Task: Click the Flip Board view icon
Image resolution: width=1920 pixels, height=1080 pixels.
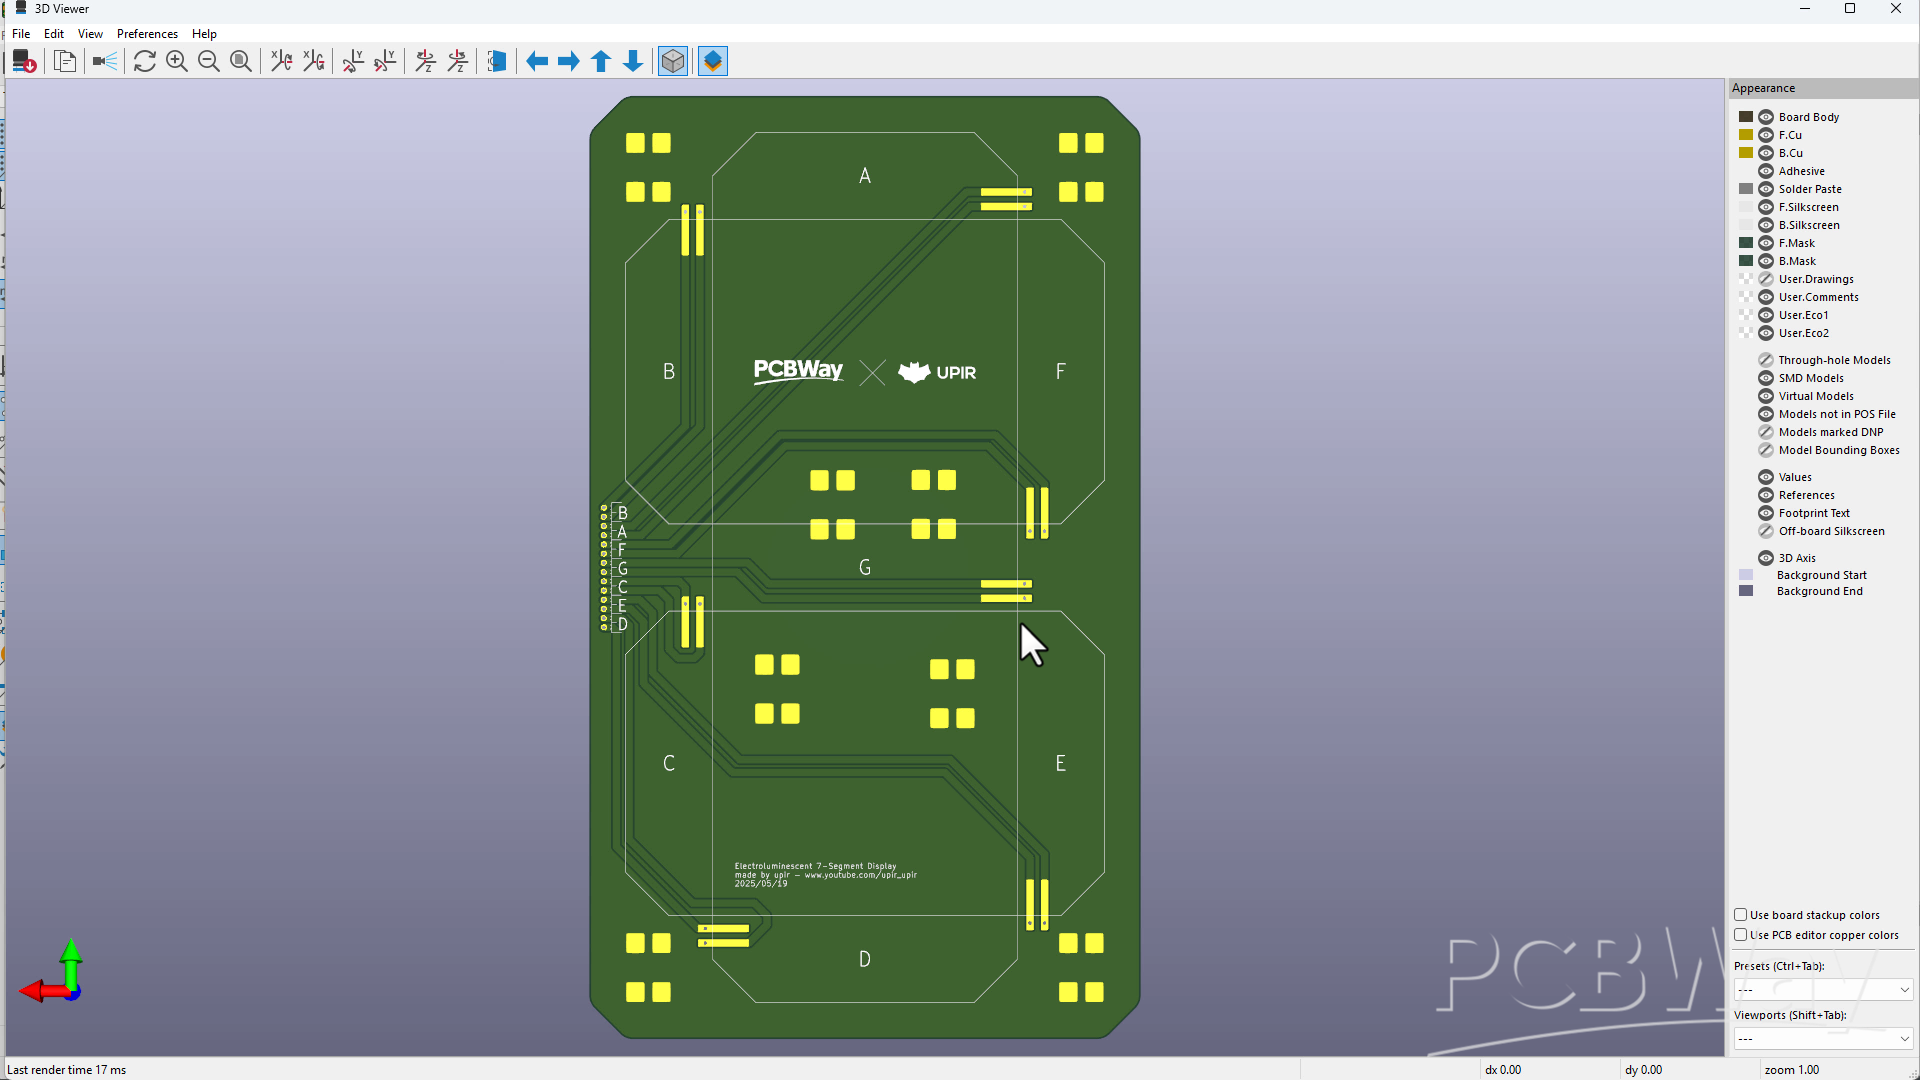Action: pyautogui.click(x=497, y=62)
